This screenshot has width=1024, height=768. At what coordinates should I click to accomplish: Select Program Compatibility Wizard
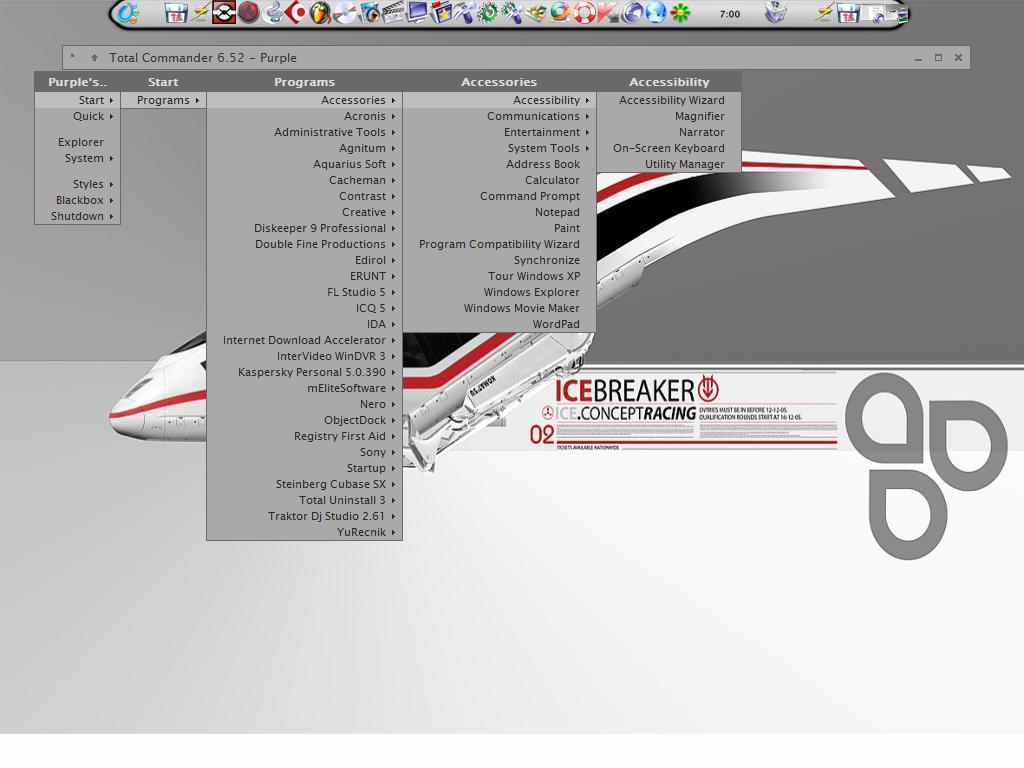(x=499, y=244)
